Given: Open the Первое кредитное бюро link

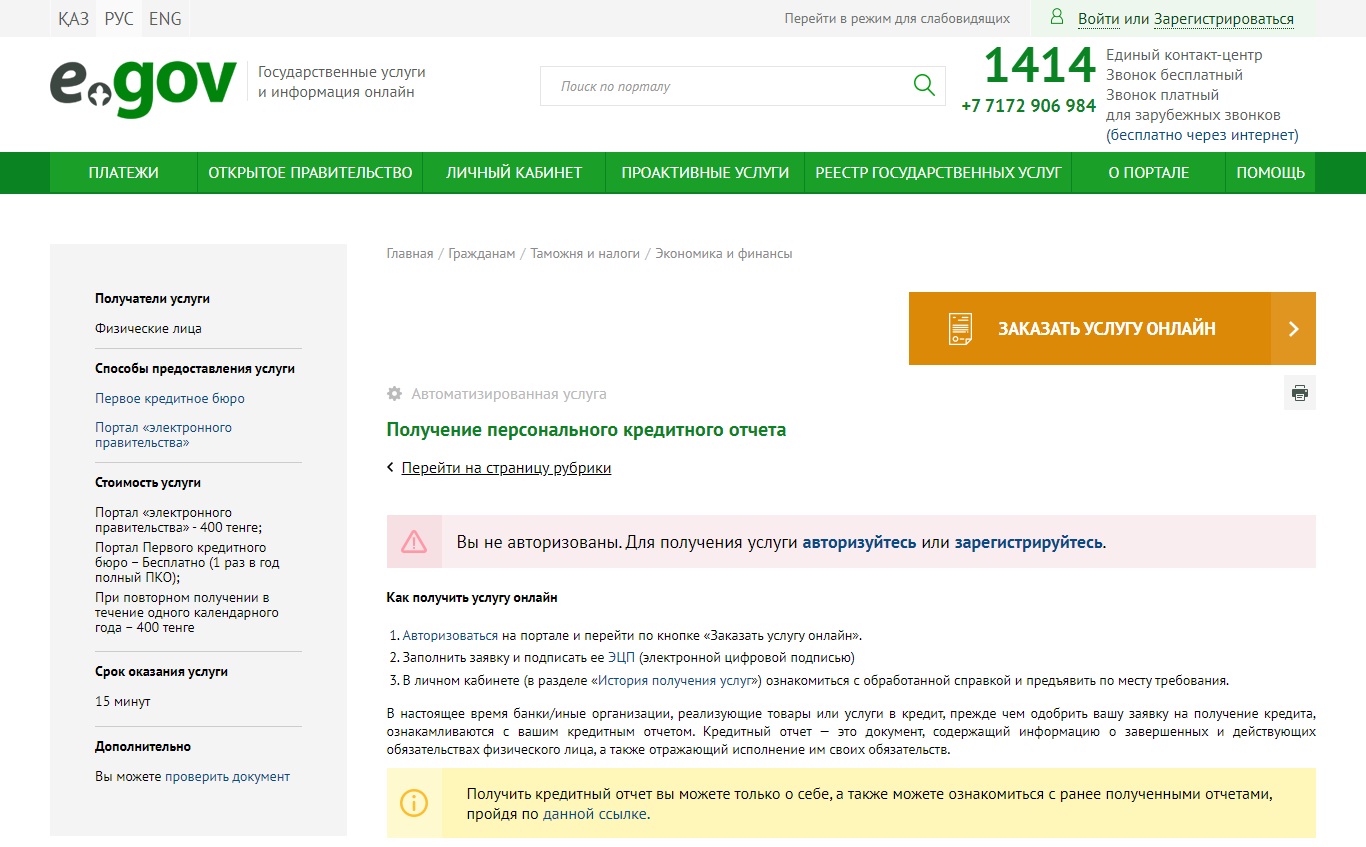Looking at the screenshot, I should click(170, 398).
